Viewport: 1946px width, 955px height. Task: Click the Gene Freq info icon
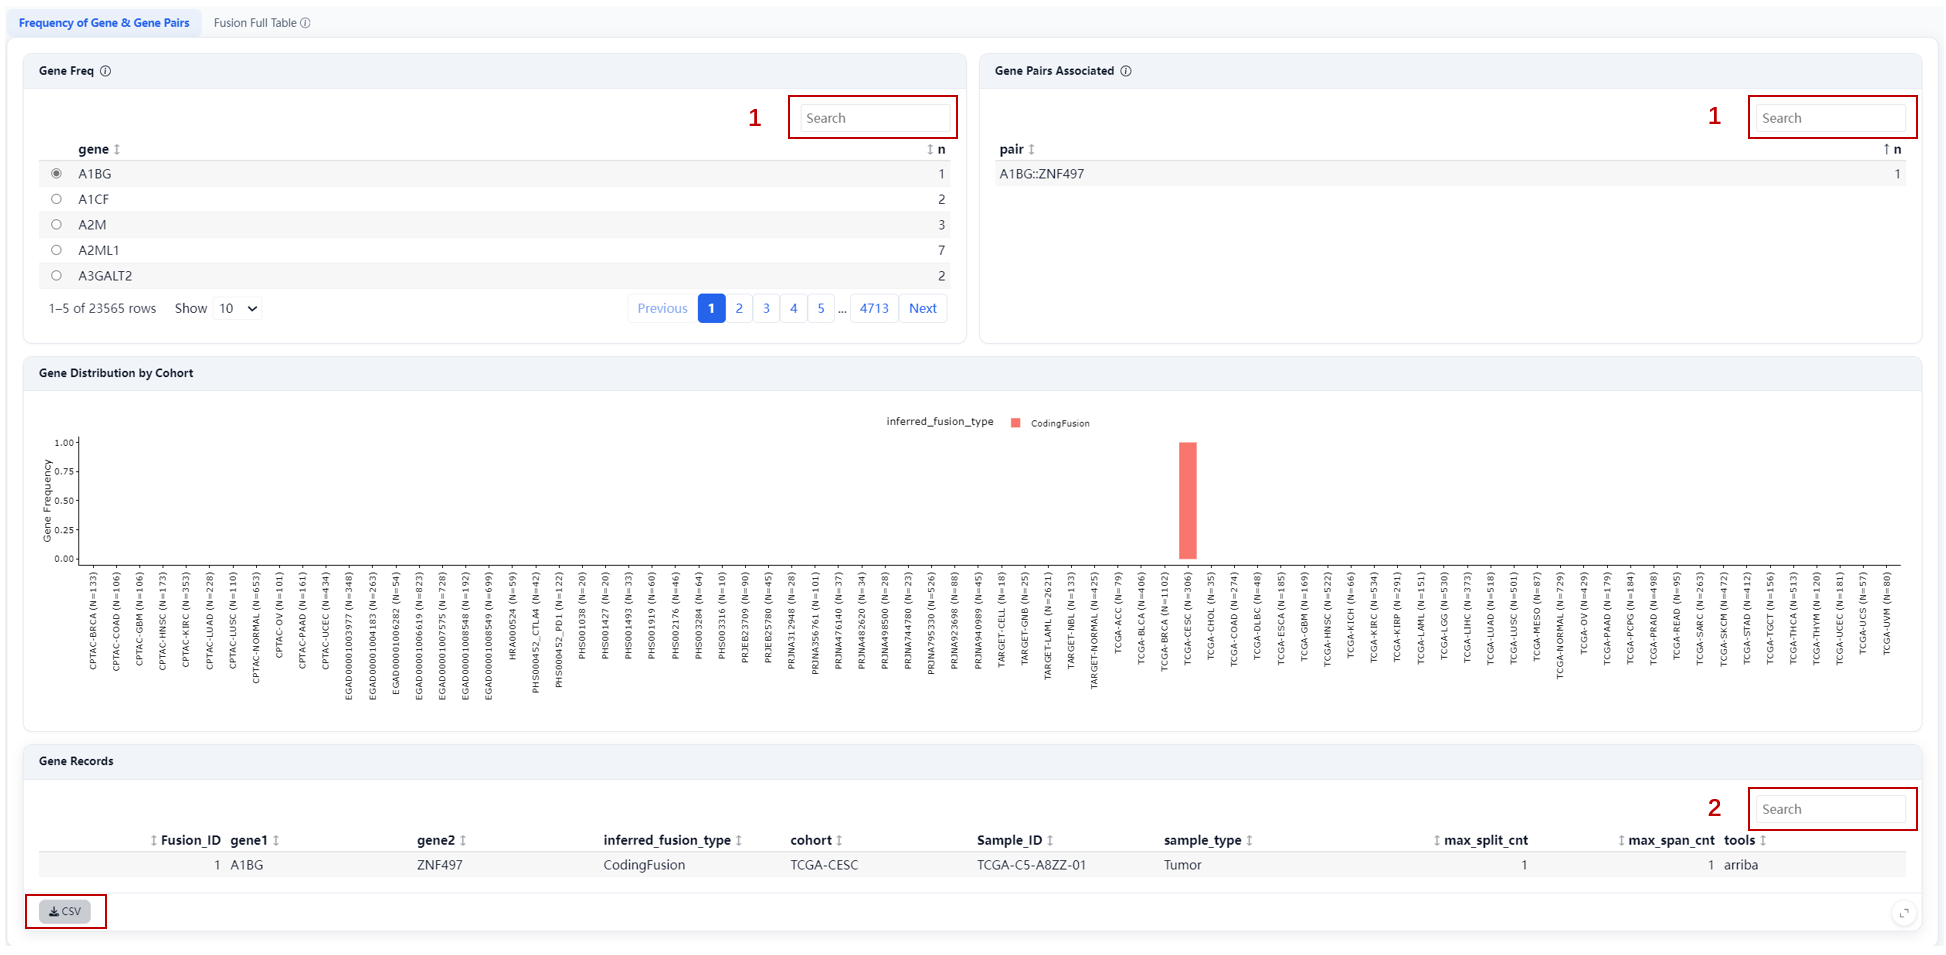[105, 71]
